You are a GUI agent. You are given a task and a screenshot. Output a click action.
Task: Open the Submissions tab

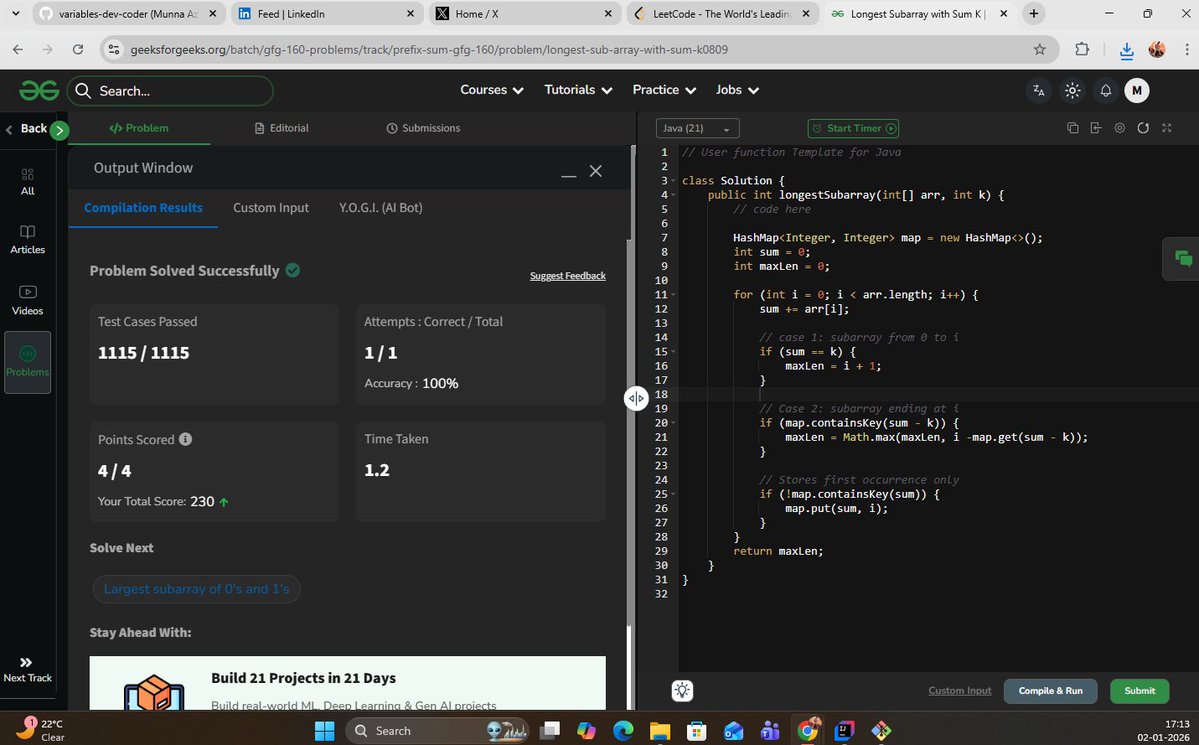[x=423, y=129]
